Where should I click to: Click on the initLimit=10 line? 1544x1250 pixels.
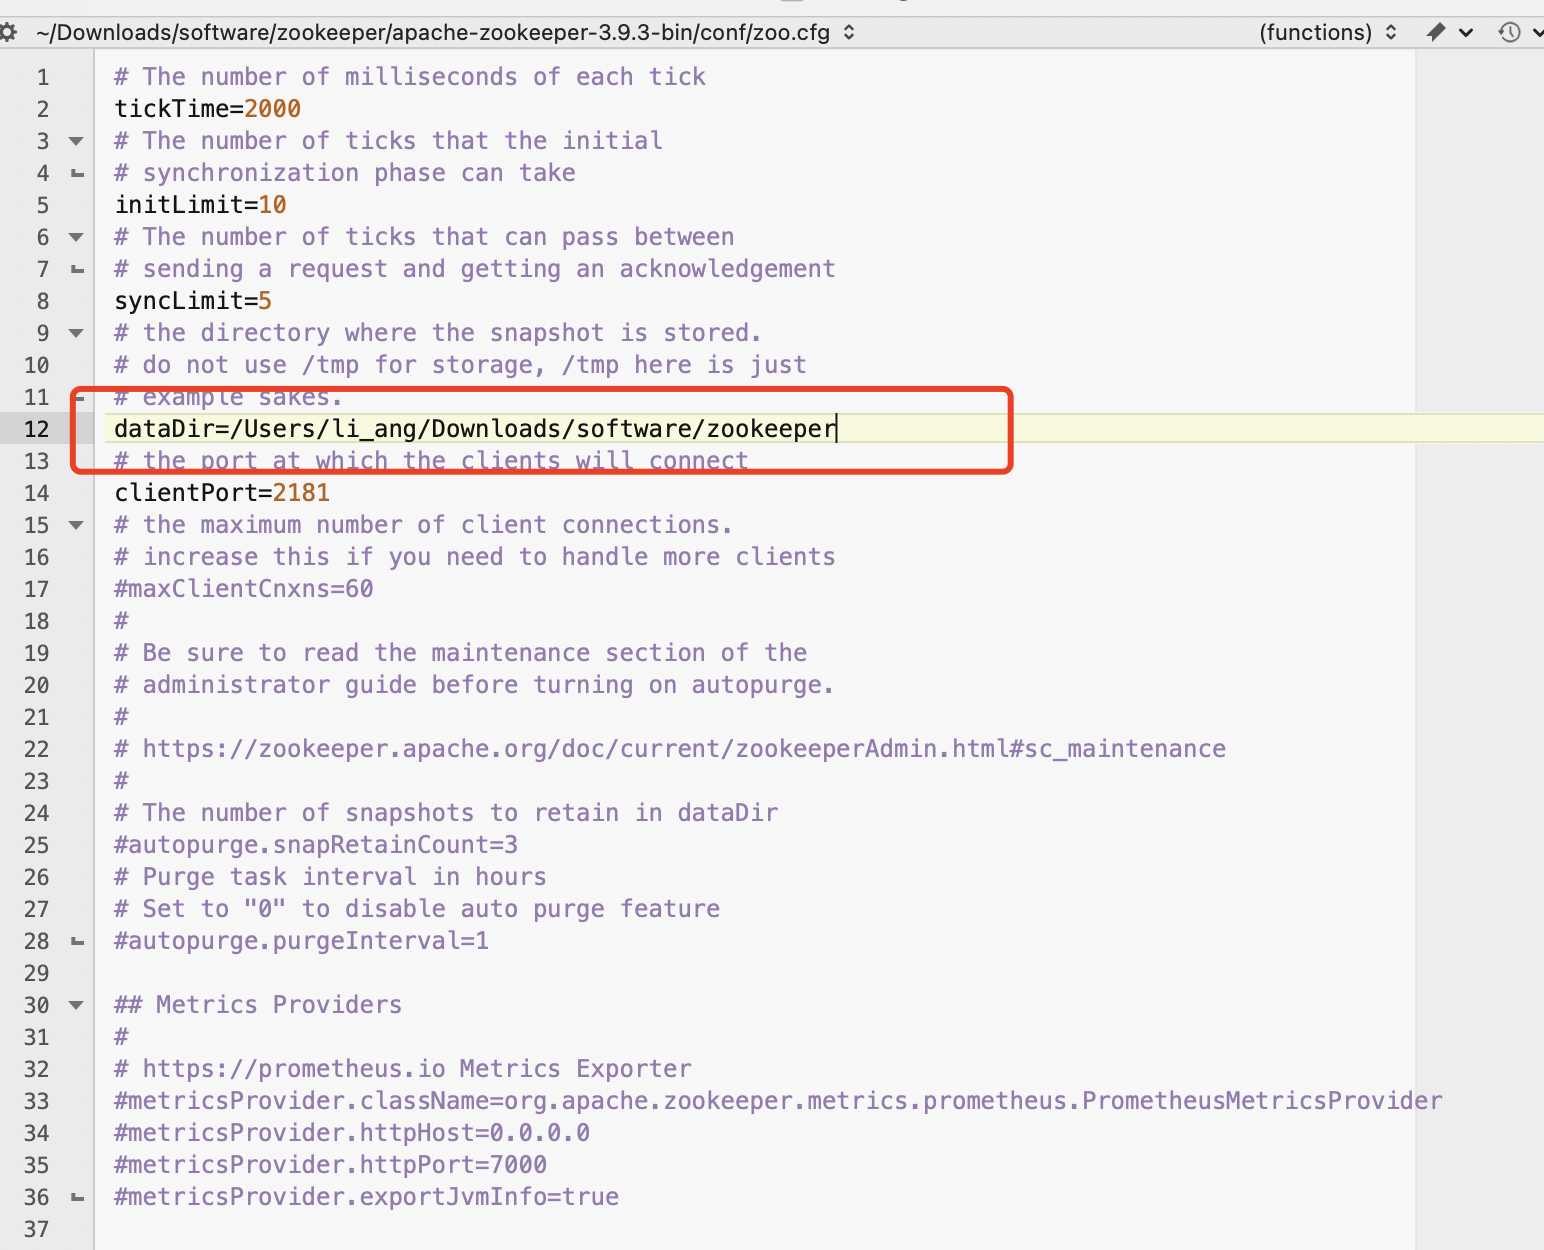tap(201, 205)
